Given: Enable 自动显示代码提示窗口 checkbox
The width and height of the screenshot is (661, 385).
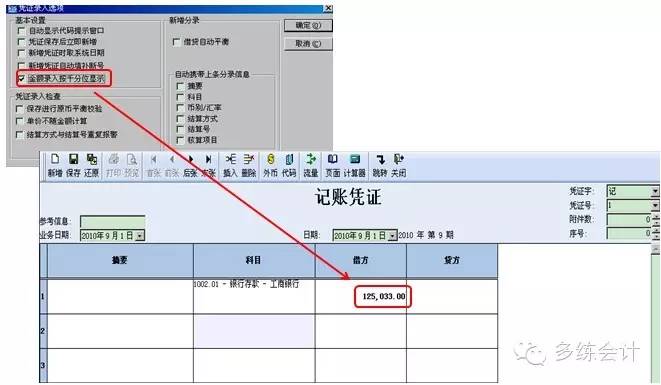Looking at the screenshot, I should (x=21, y=31).
